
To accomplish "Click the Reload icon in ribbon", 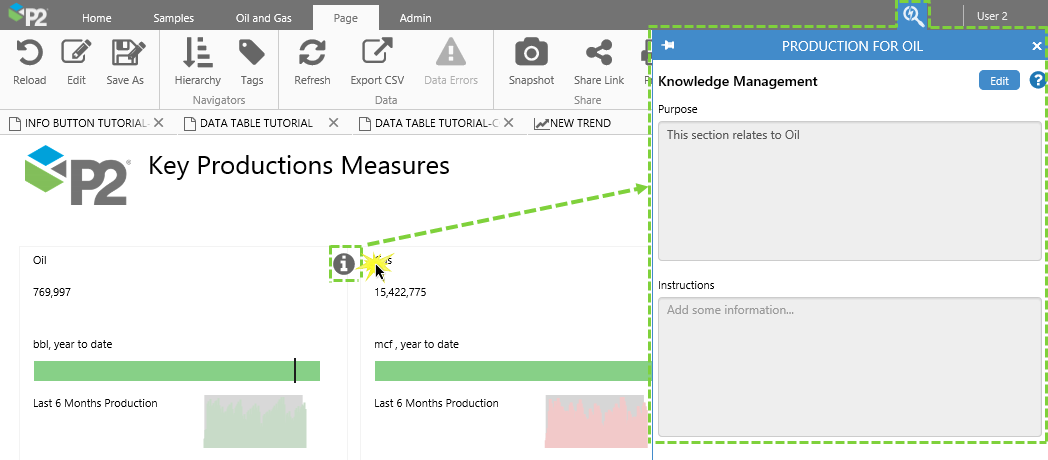I will [30, 54].
